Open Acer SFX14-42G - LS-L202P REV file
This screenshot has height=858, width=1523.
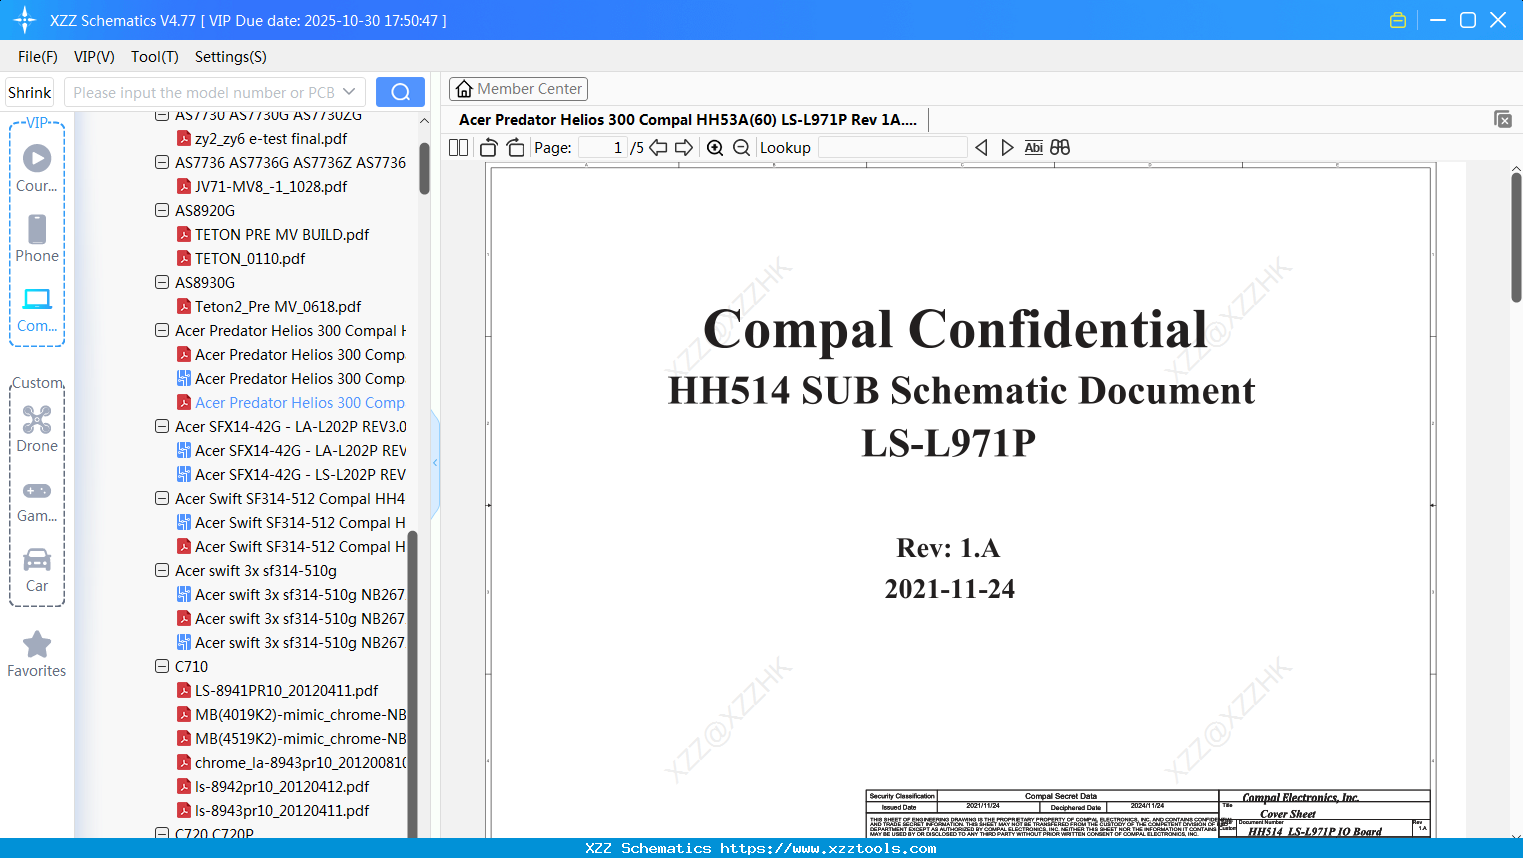pyautogui.click(x=300, y=474)
